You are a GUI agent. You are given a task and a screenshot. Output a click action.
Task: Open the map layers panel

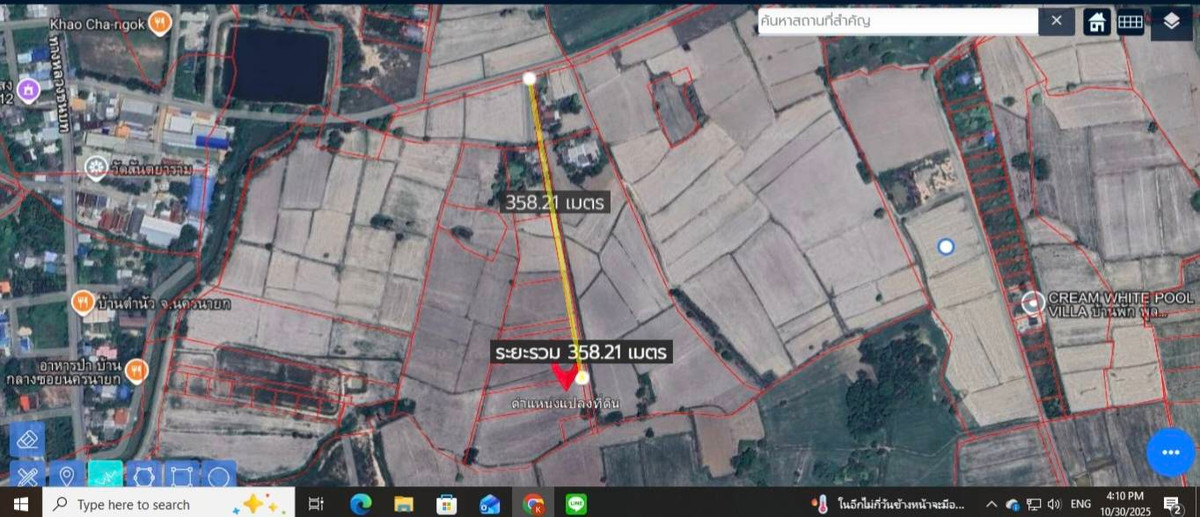tap(1171, 22)
